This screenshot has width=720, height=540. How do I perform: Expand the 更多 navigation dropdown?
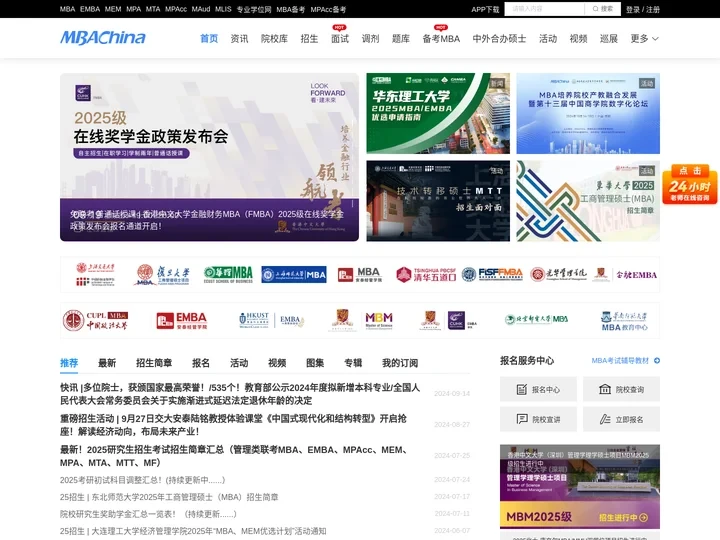click(x=645, y=39)
